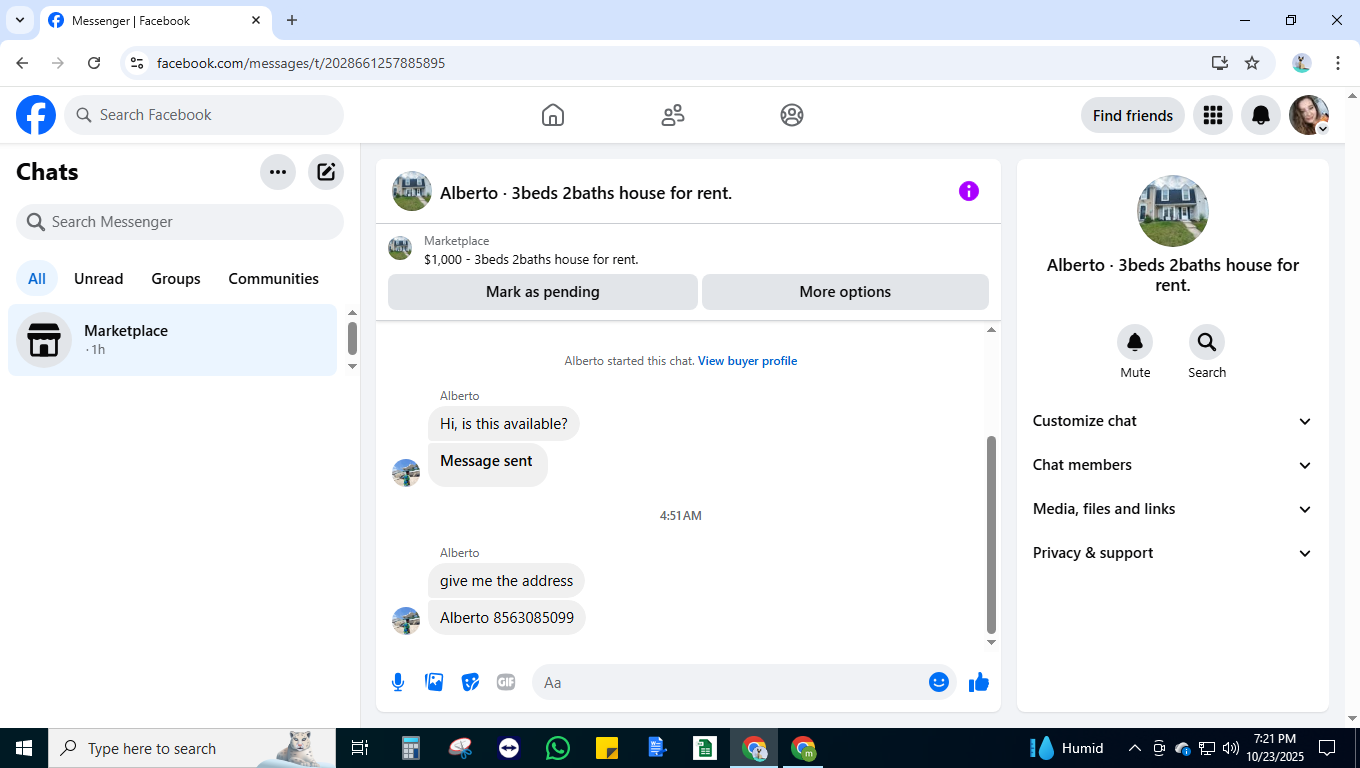Open WhatsApp from the taskbar
Screen dimensions: 1360x768
tap(557, 748)
